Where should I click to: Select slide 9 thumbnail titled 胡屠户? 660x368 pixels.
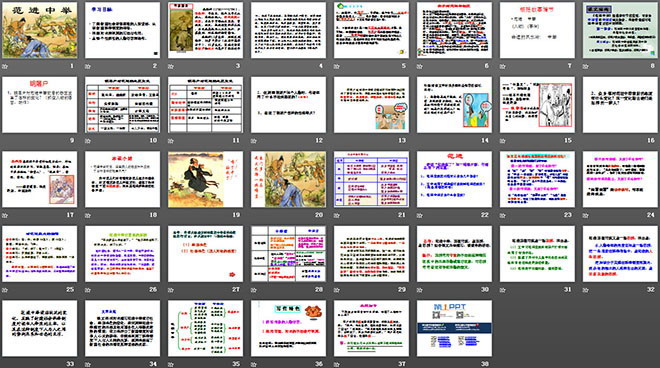(40, 105)
